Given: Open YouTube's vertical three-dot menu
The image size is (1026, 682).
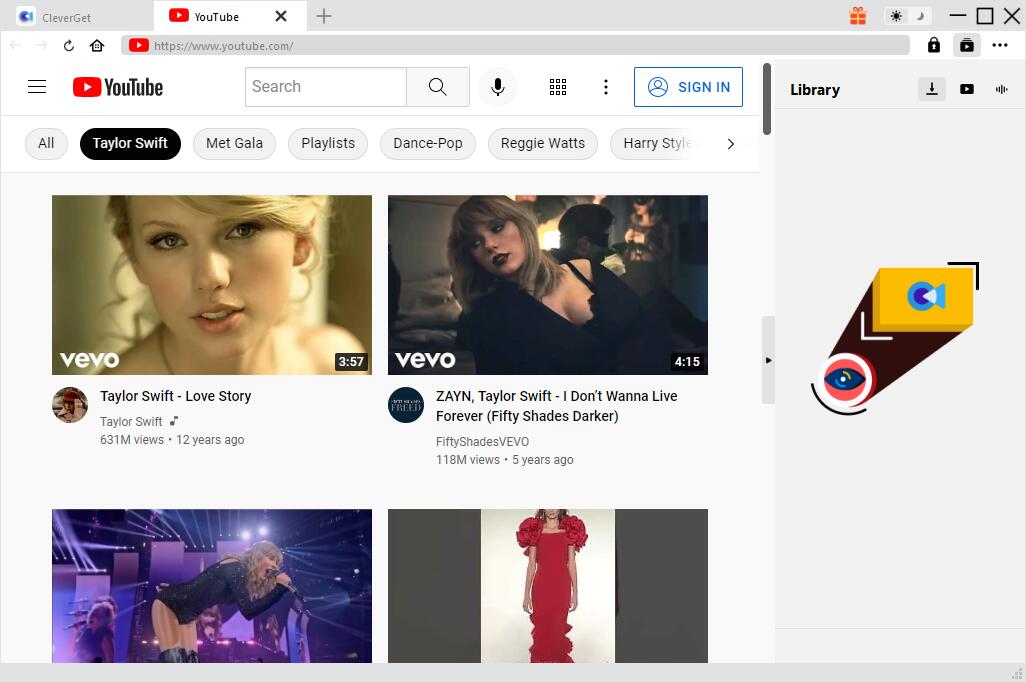Looking at the screenshot, I should [606, 87].
